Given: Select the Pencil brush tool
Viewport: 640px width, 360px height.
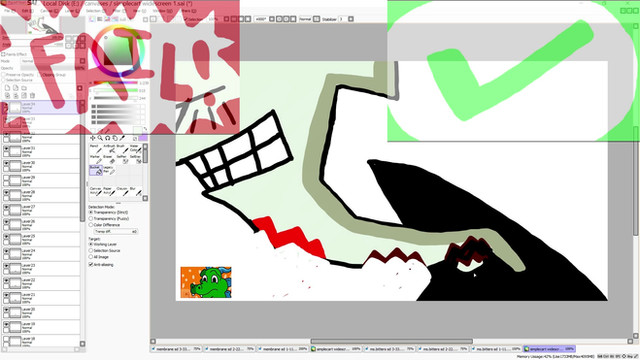Looking at the screenshot, I should 96,149.
